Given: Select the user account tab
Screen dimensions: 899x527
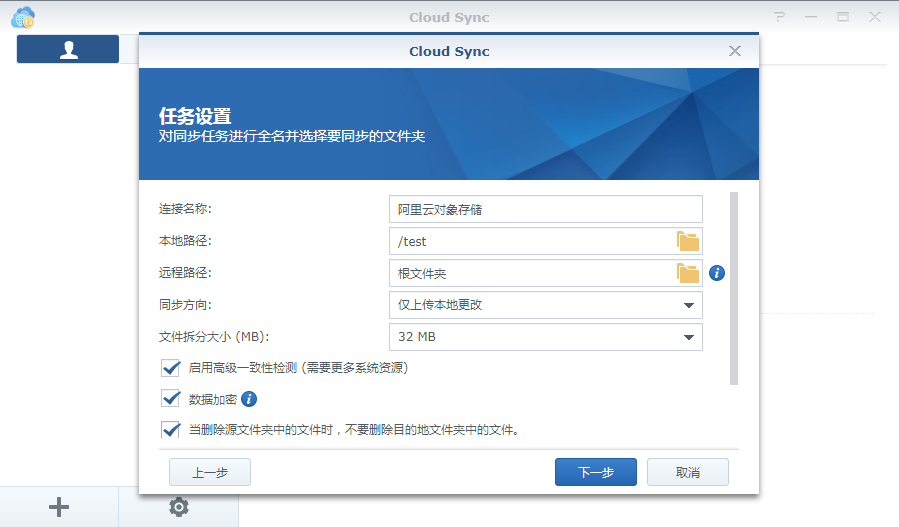Looking at the screenshot, I should point(68,49).
